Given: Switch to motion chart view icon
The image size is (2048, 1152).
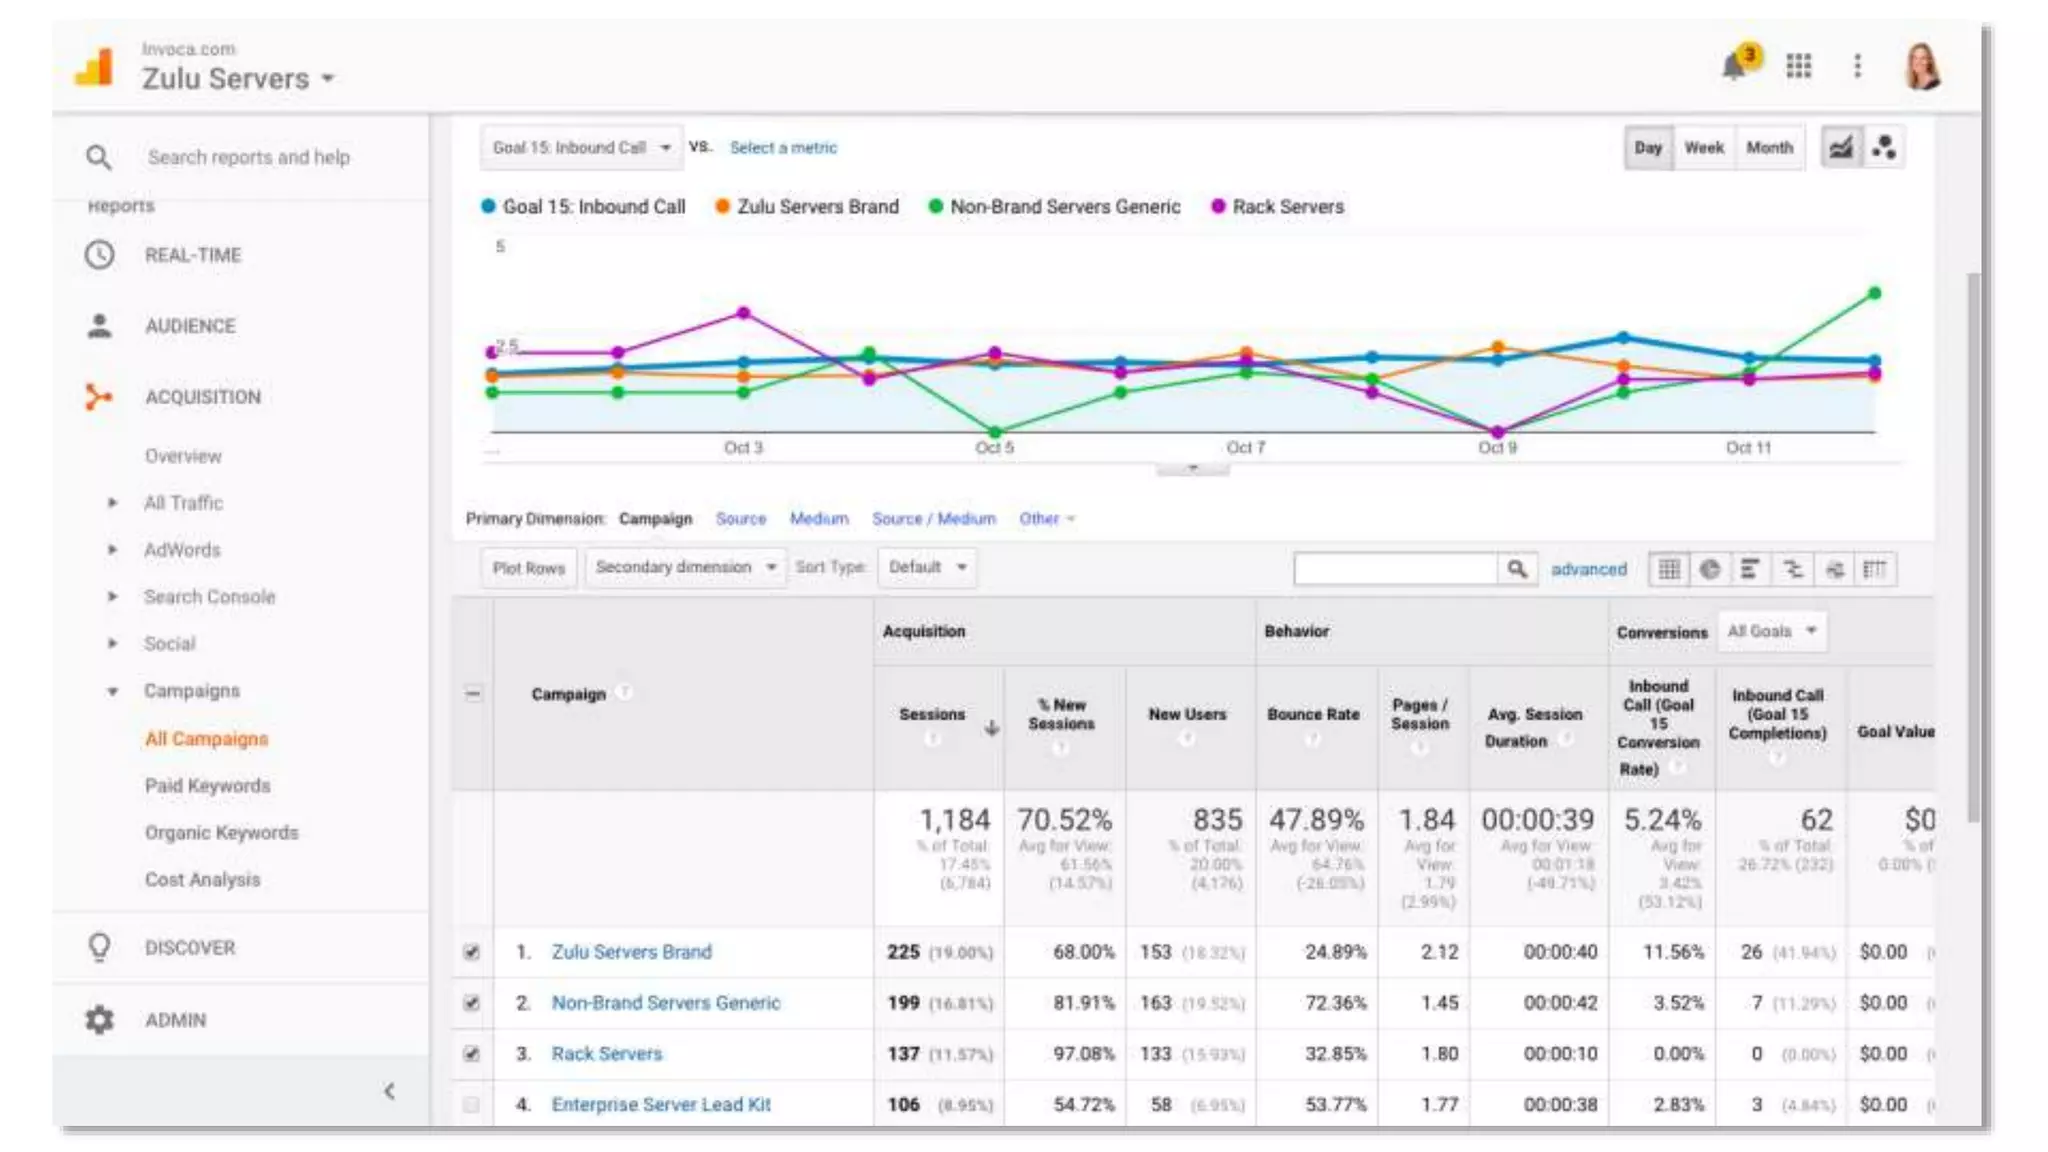Looking at the screenshot, I should (1884, 148).
